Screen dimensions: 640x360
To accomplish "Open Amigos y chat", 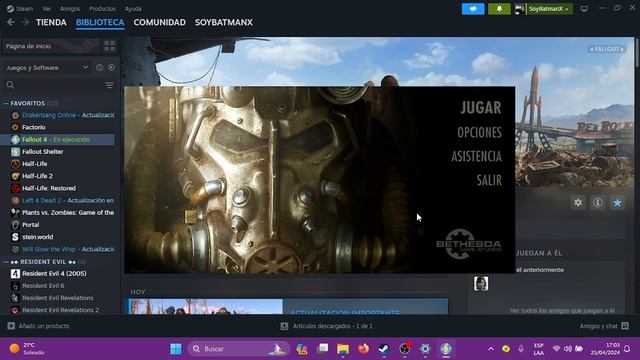I will [x=604, y=326].
